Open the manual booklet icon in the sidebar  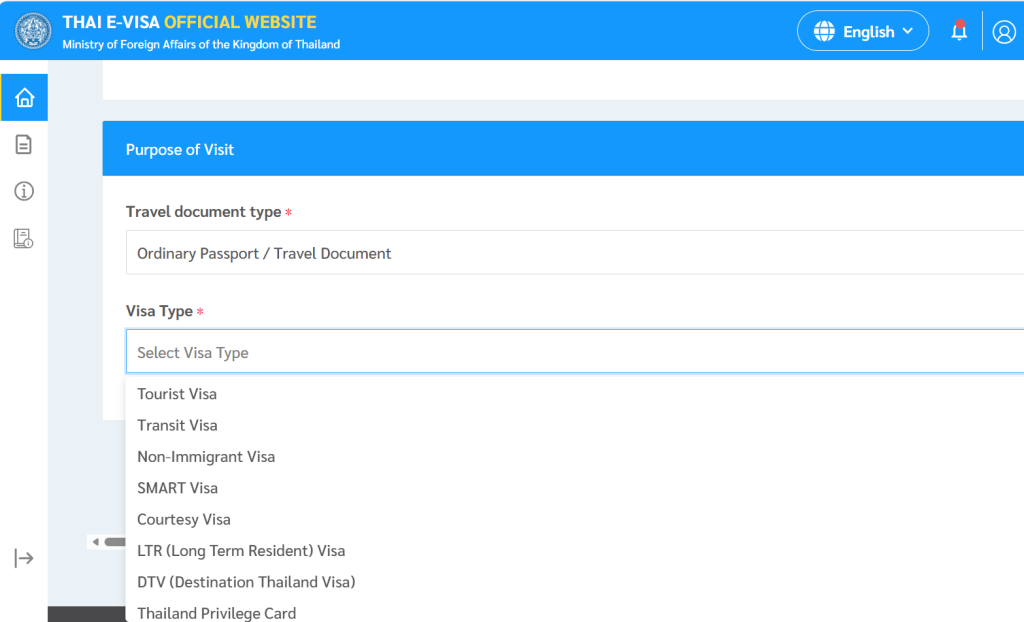click(24, 238)
